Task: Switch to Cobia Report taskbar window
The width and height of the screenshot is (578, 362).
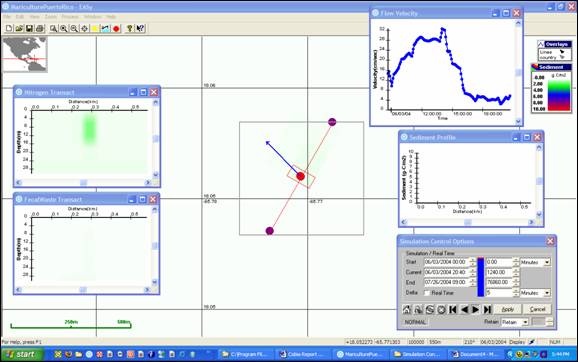Action: click(x=302, y=354)
